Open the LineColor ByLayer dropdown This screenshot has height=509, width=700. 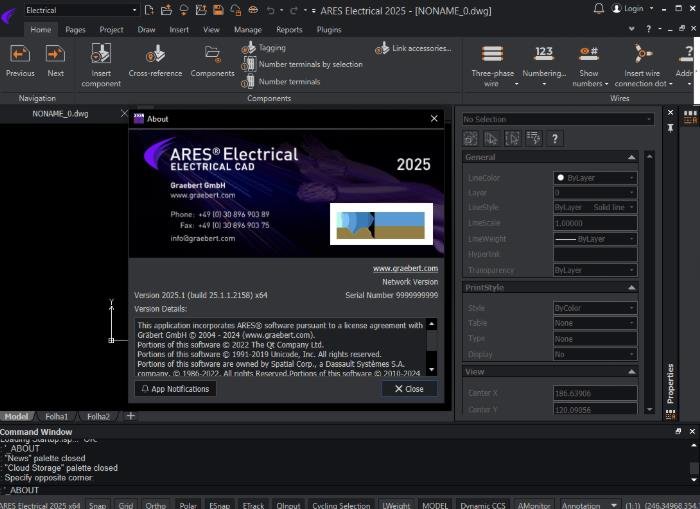595,178
